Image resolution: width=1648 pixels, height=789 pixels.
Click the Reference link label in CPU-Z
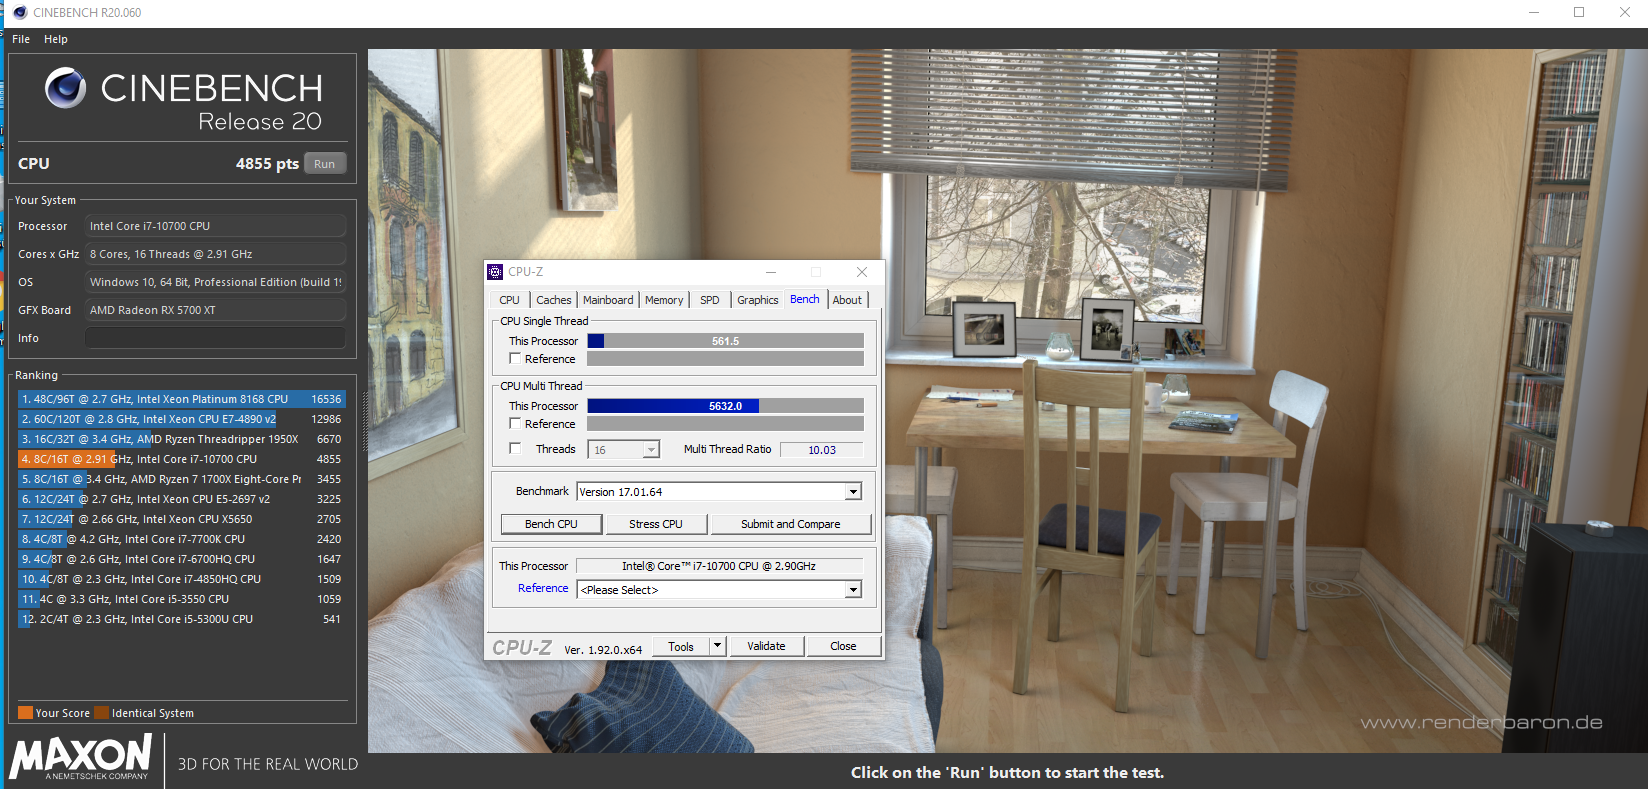tap(543, 588)
